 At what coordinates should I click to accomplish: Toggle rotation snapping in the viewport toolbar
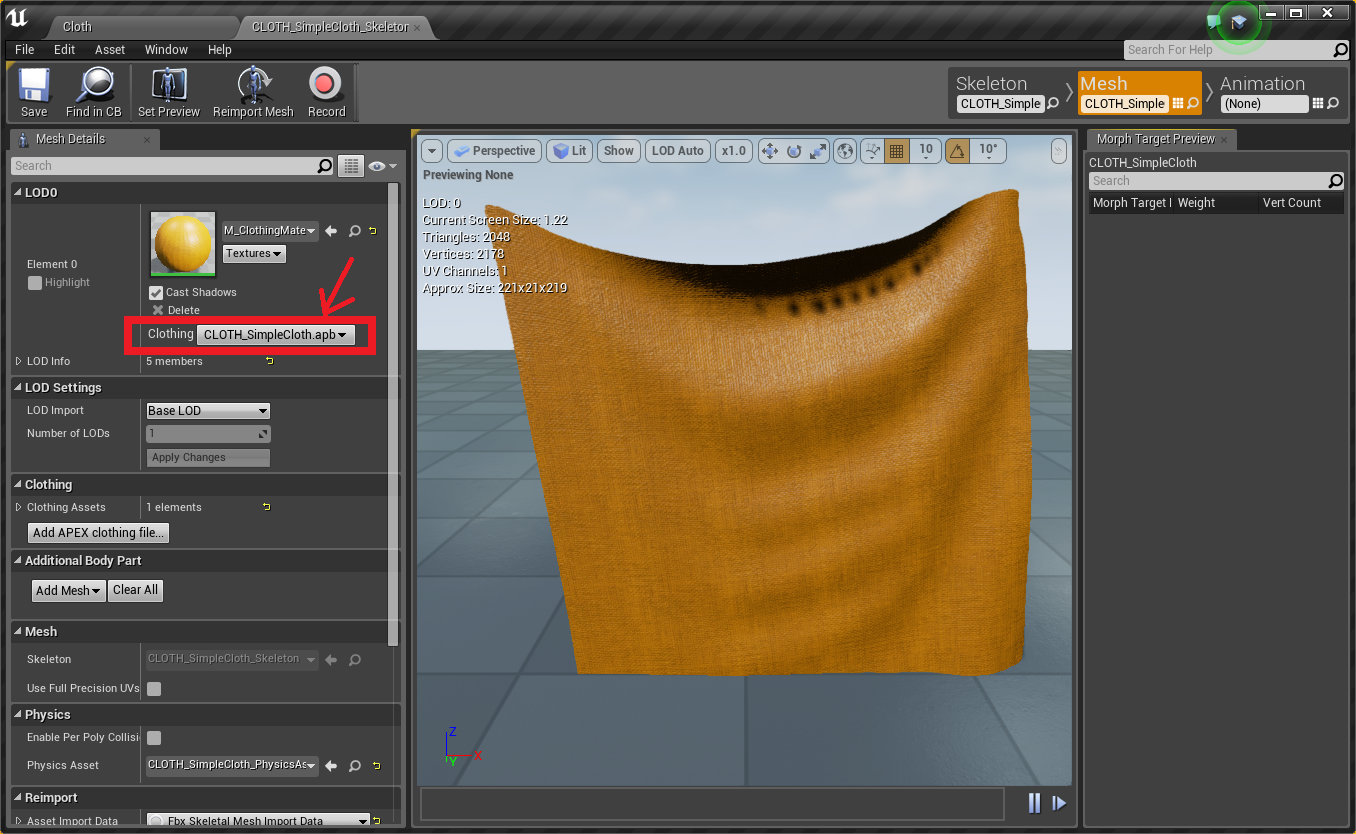(957, 151)
